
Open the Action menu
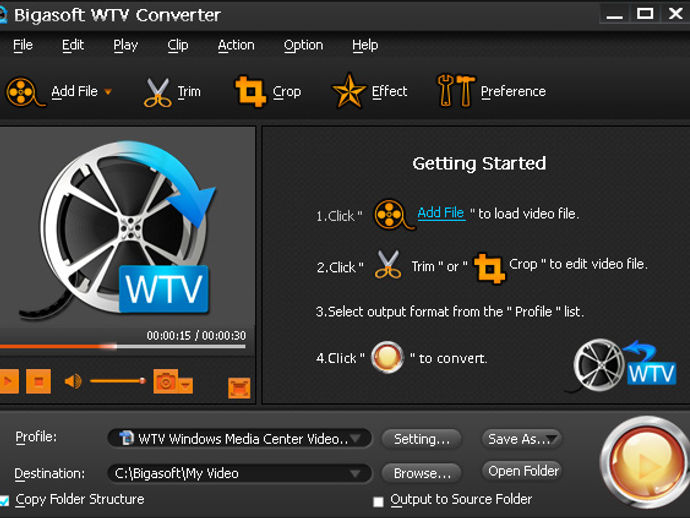click(236, 45)
